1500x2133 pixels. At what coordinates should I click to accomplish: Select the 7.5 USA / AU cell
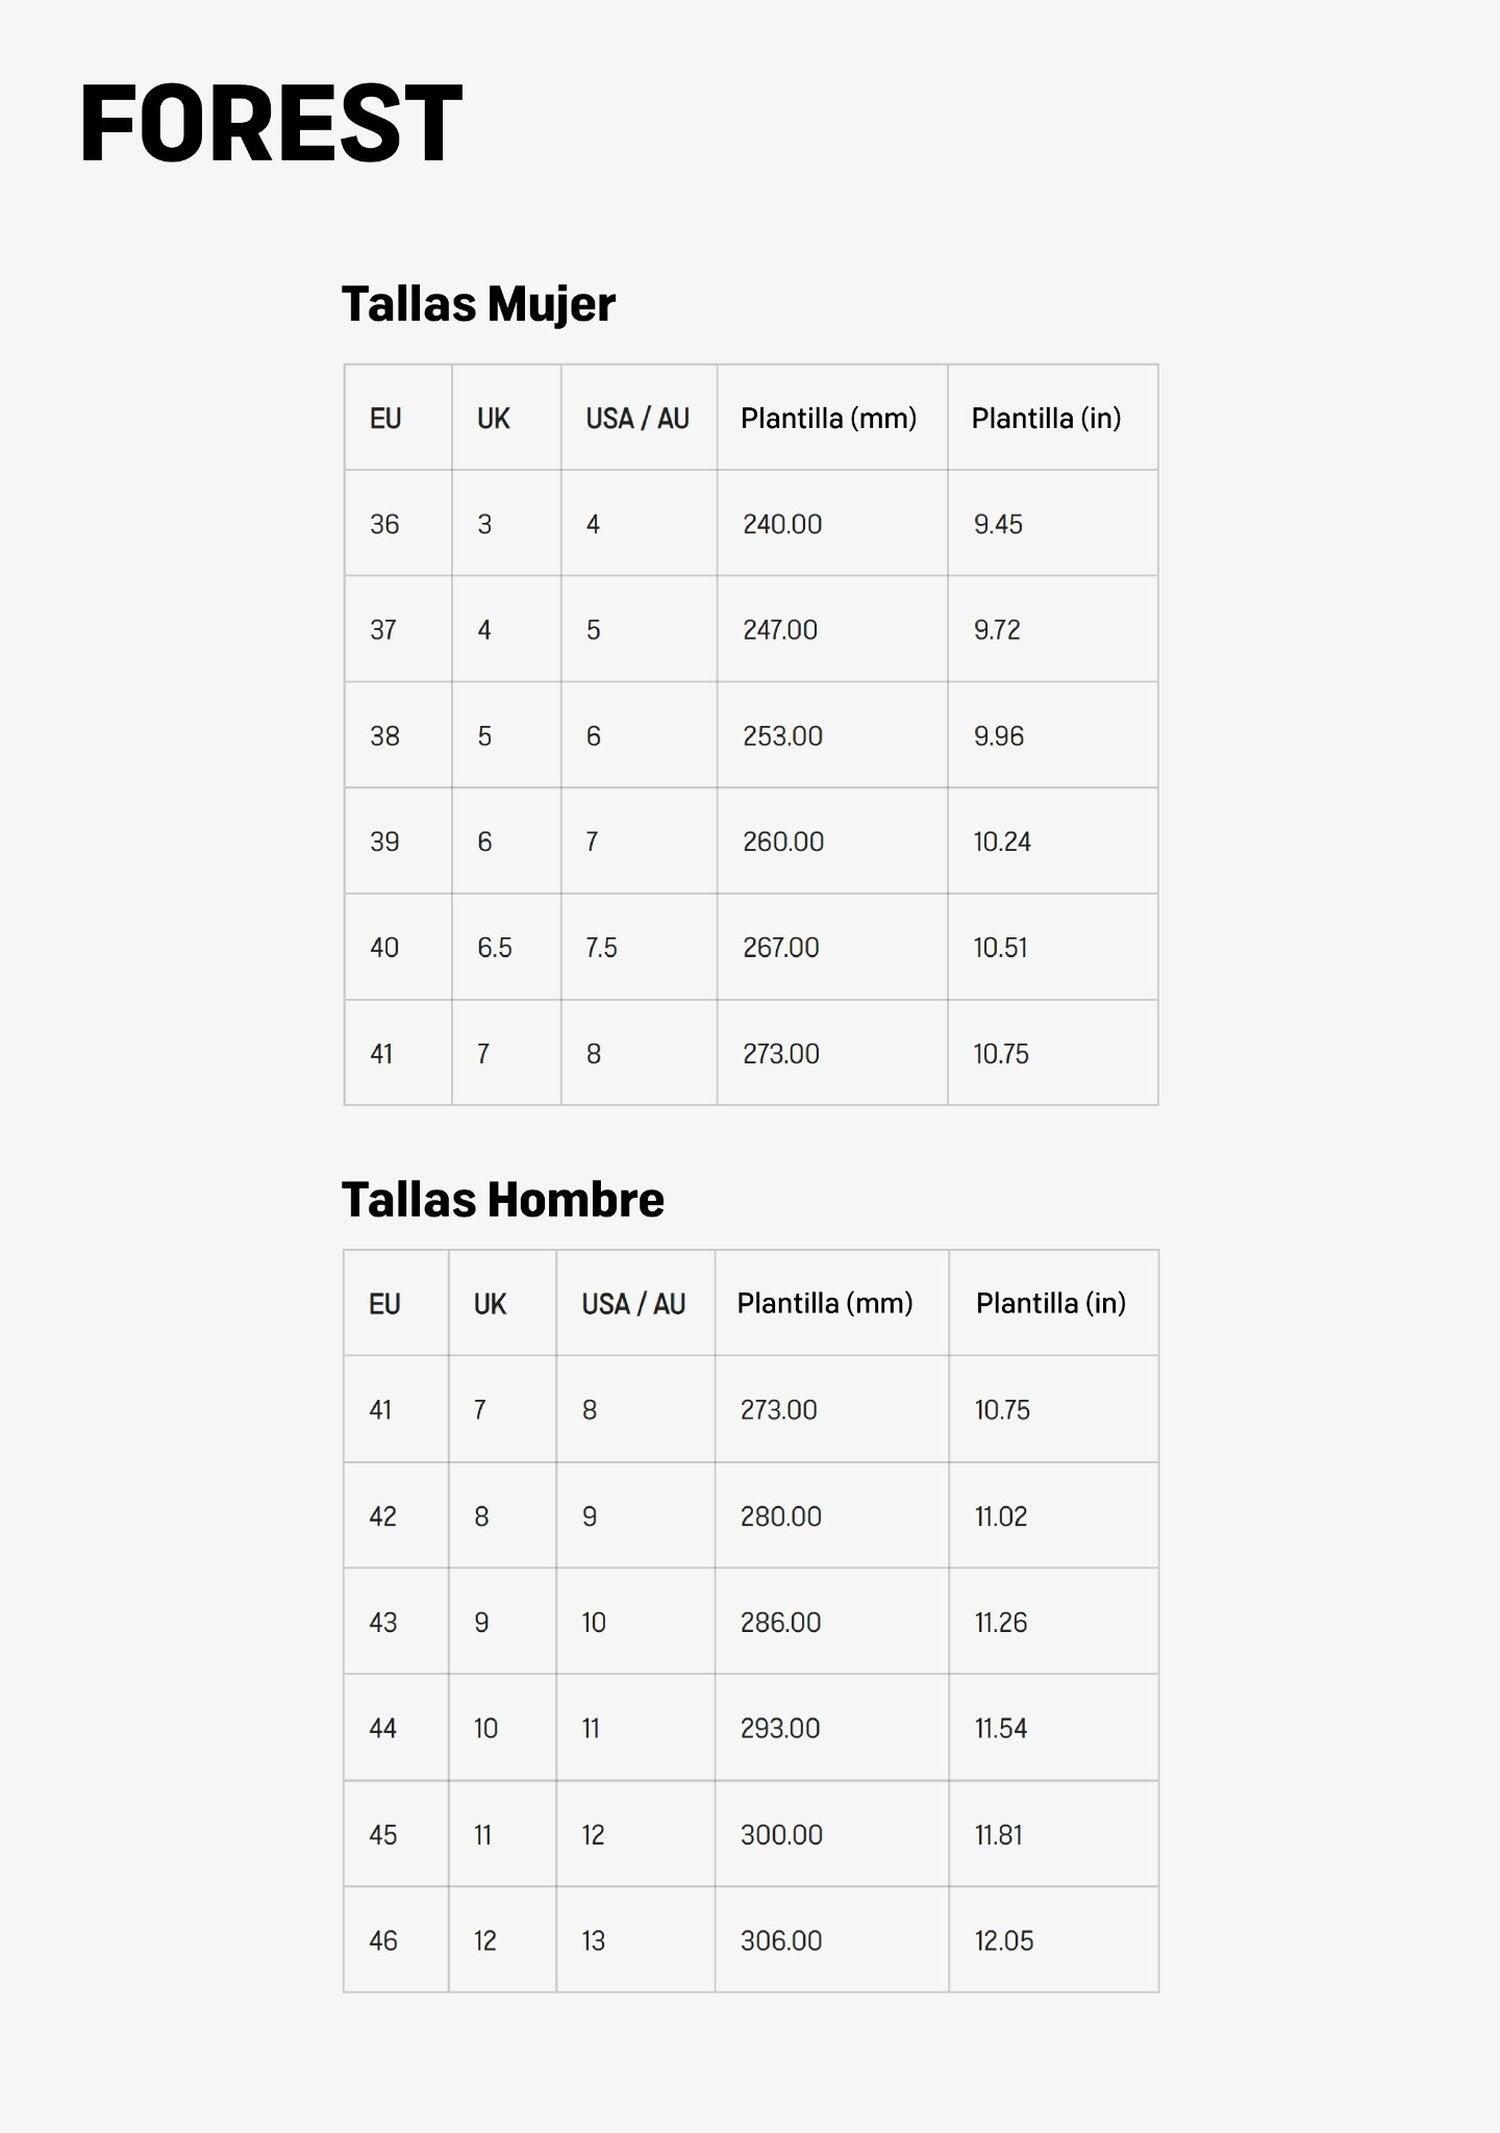coord(639,947)
